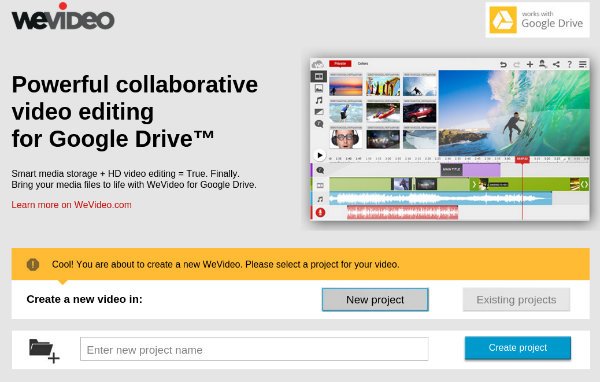Image resolution: width=600 pixels, height=382 pixels.
Task: Click the WeVideo editor preview image
Action: pyautogui.click(x=450, y=139)
